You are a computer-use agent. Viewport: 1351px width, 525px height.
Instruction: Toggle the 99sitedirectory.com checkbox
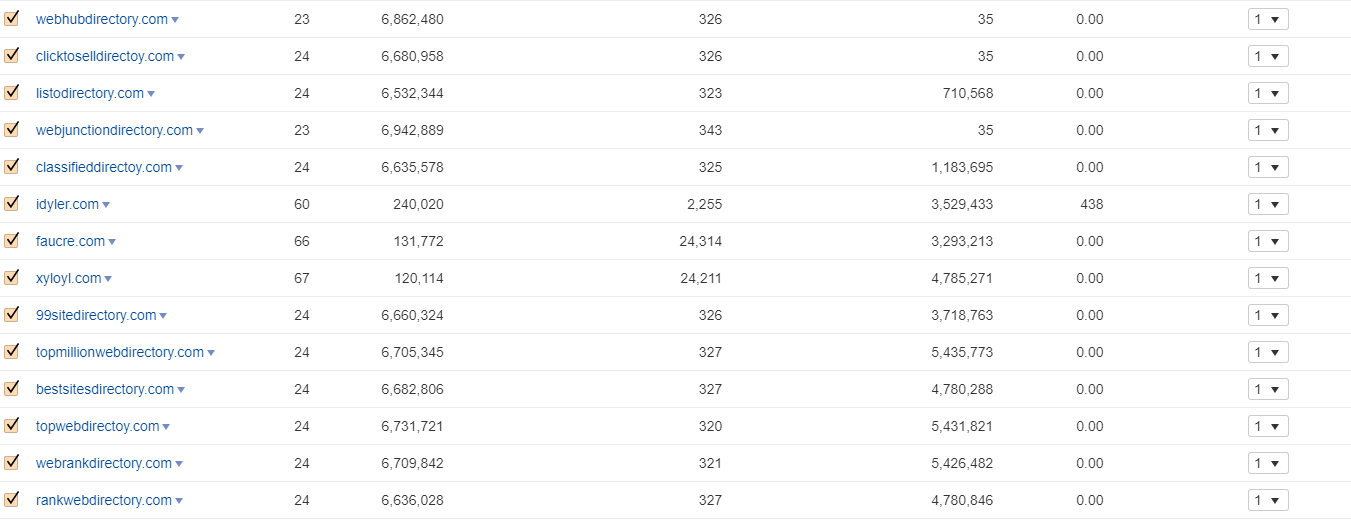coord(12,314)
